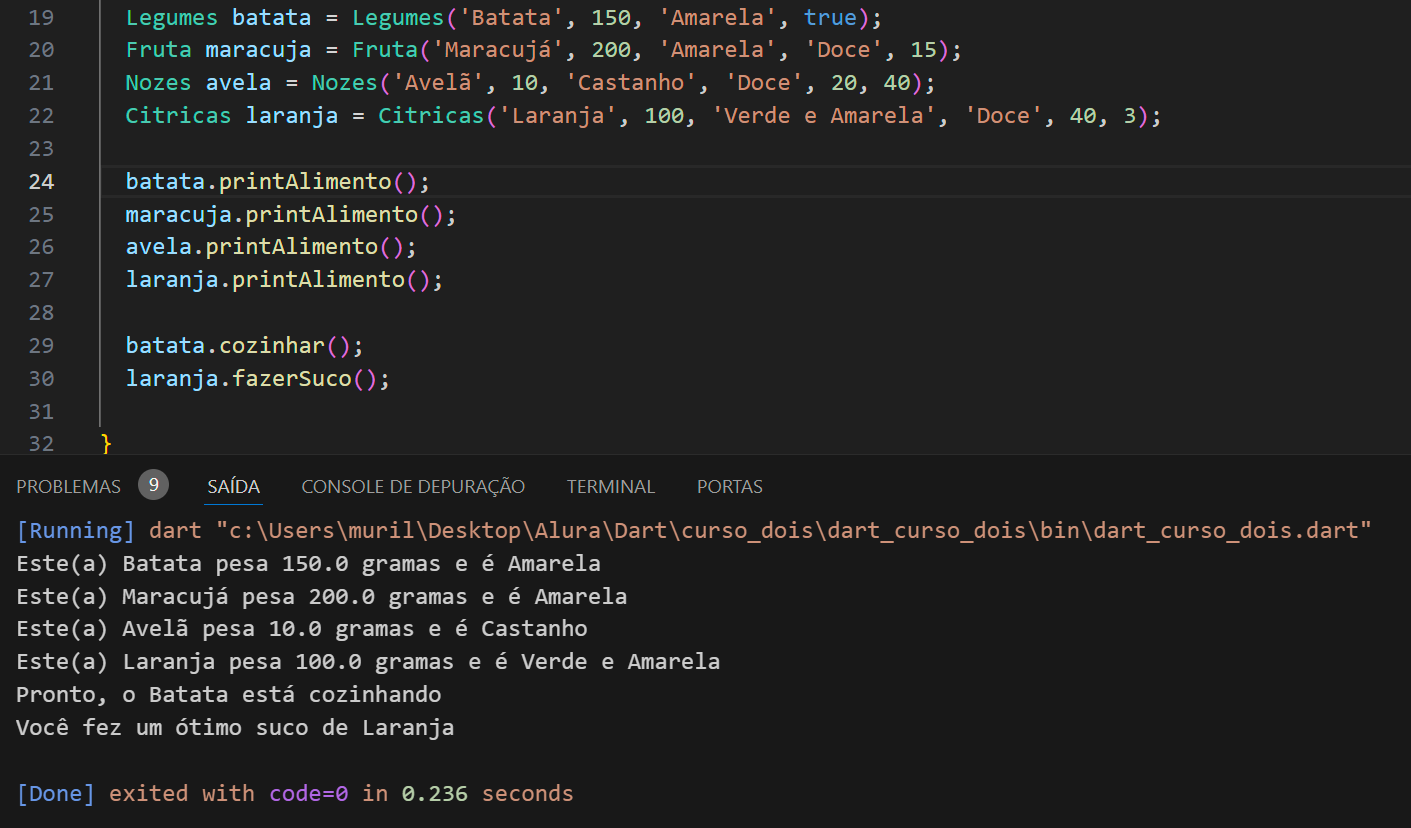Switch to the SAÍDA tab
The width and height of the screenshot is (1411, 828).
[x=233, y=487]
